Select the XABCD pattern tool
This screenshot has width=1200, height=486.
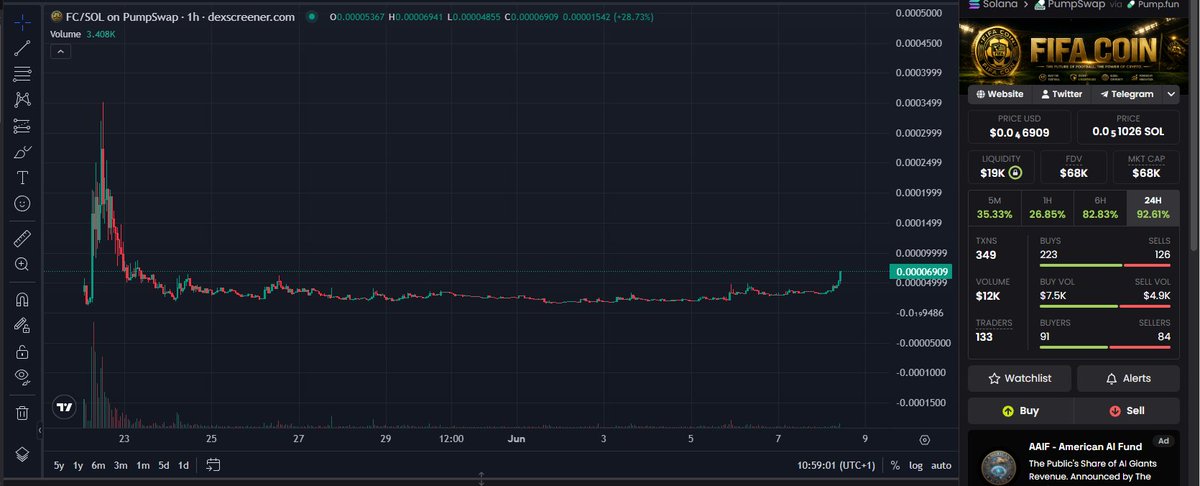pyautogui.click(x=22, y=100)
